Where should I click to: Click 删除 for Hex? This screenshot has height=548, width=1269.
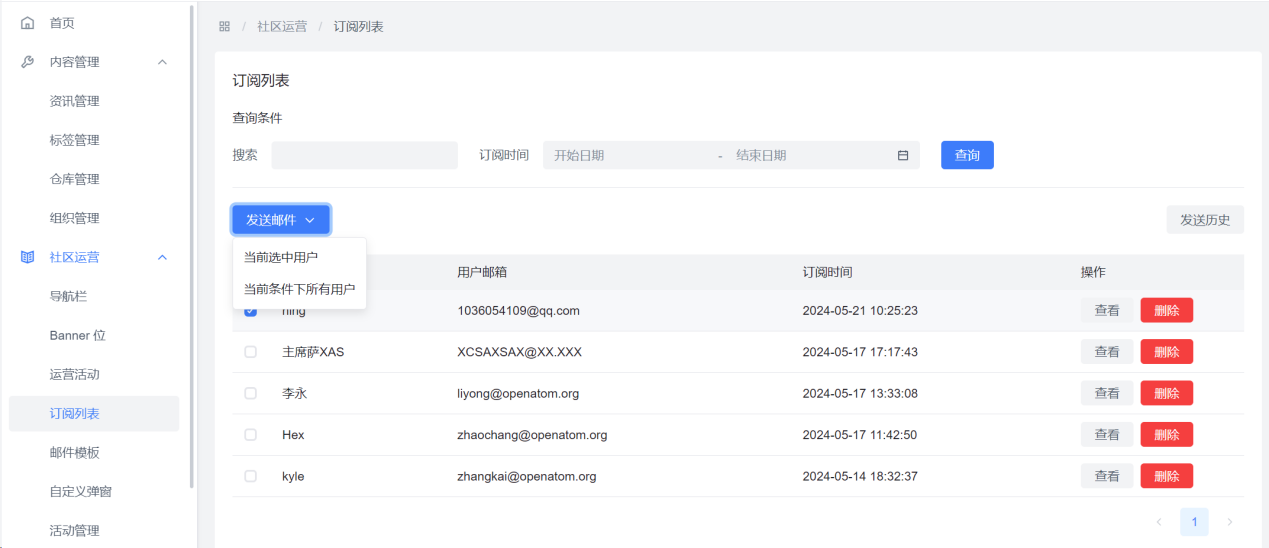pyautogui.click(x=1166, y=435)
